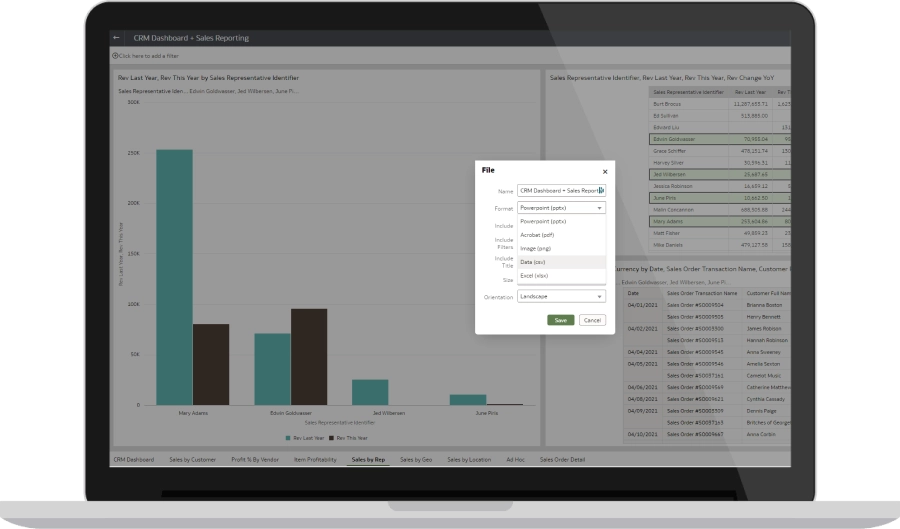This screenshot has width=900, height=529.
Task: Click the Rev Last Year legend swatch
Action: [x=289, y=438]
